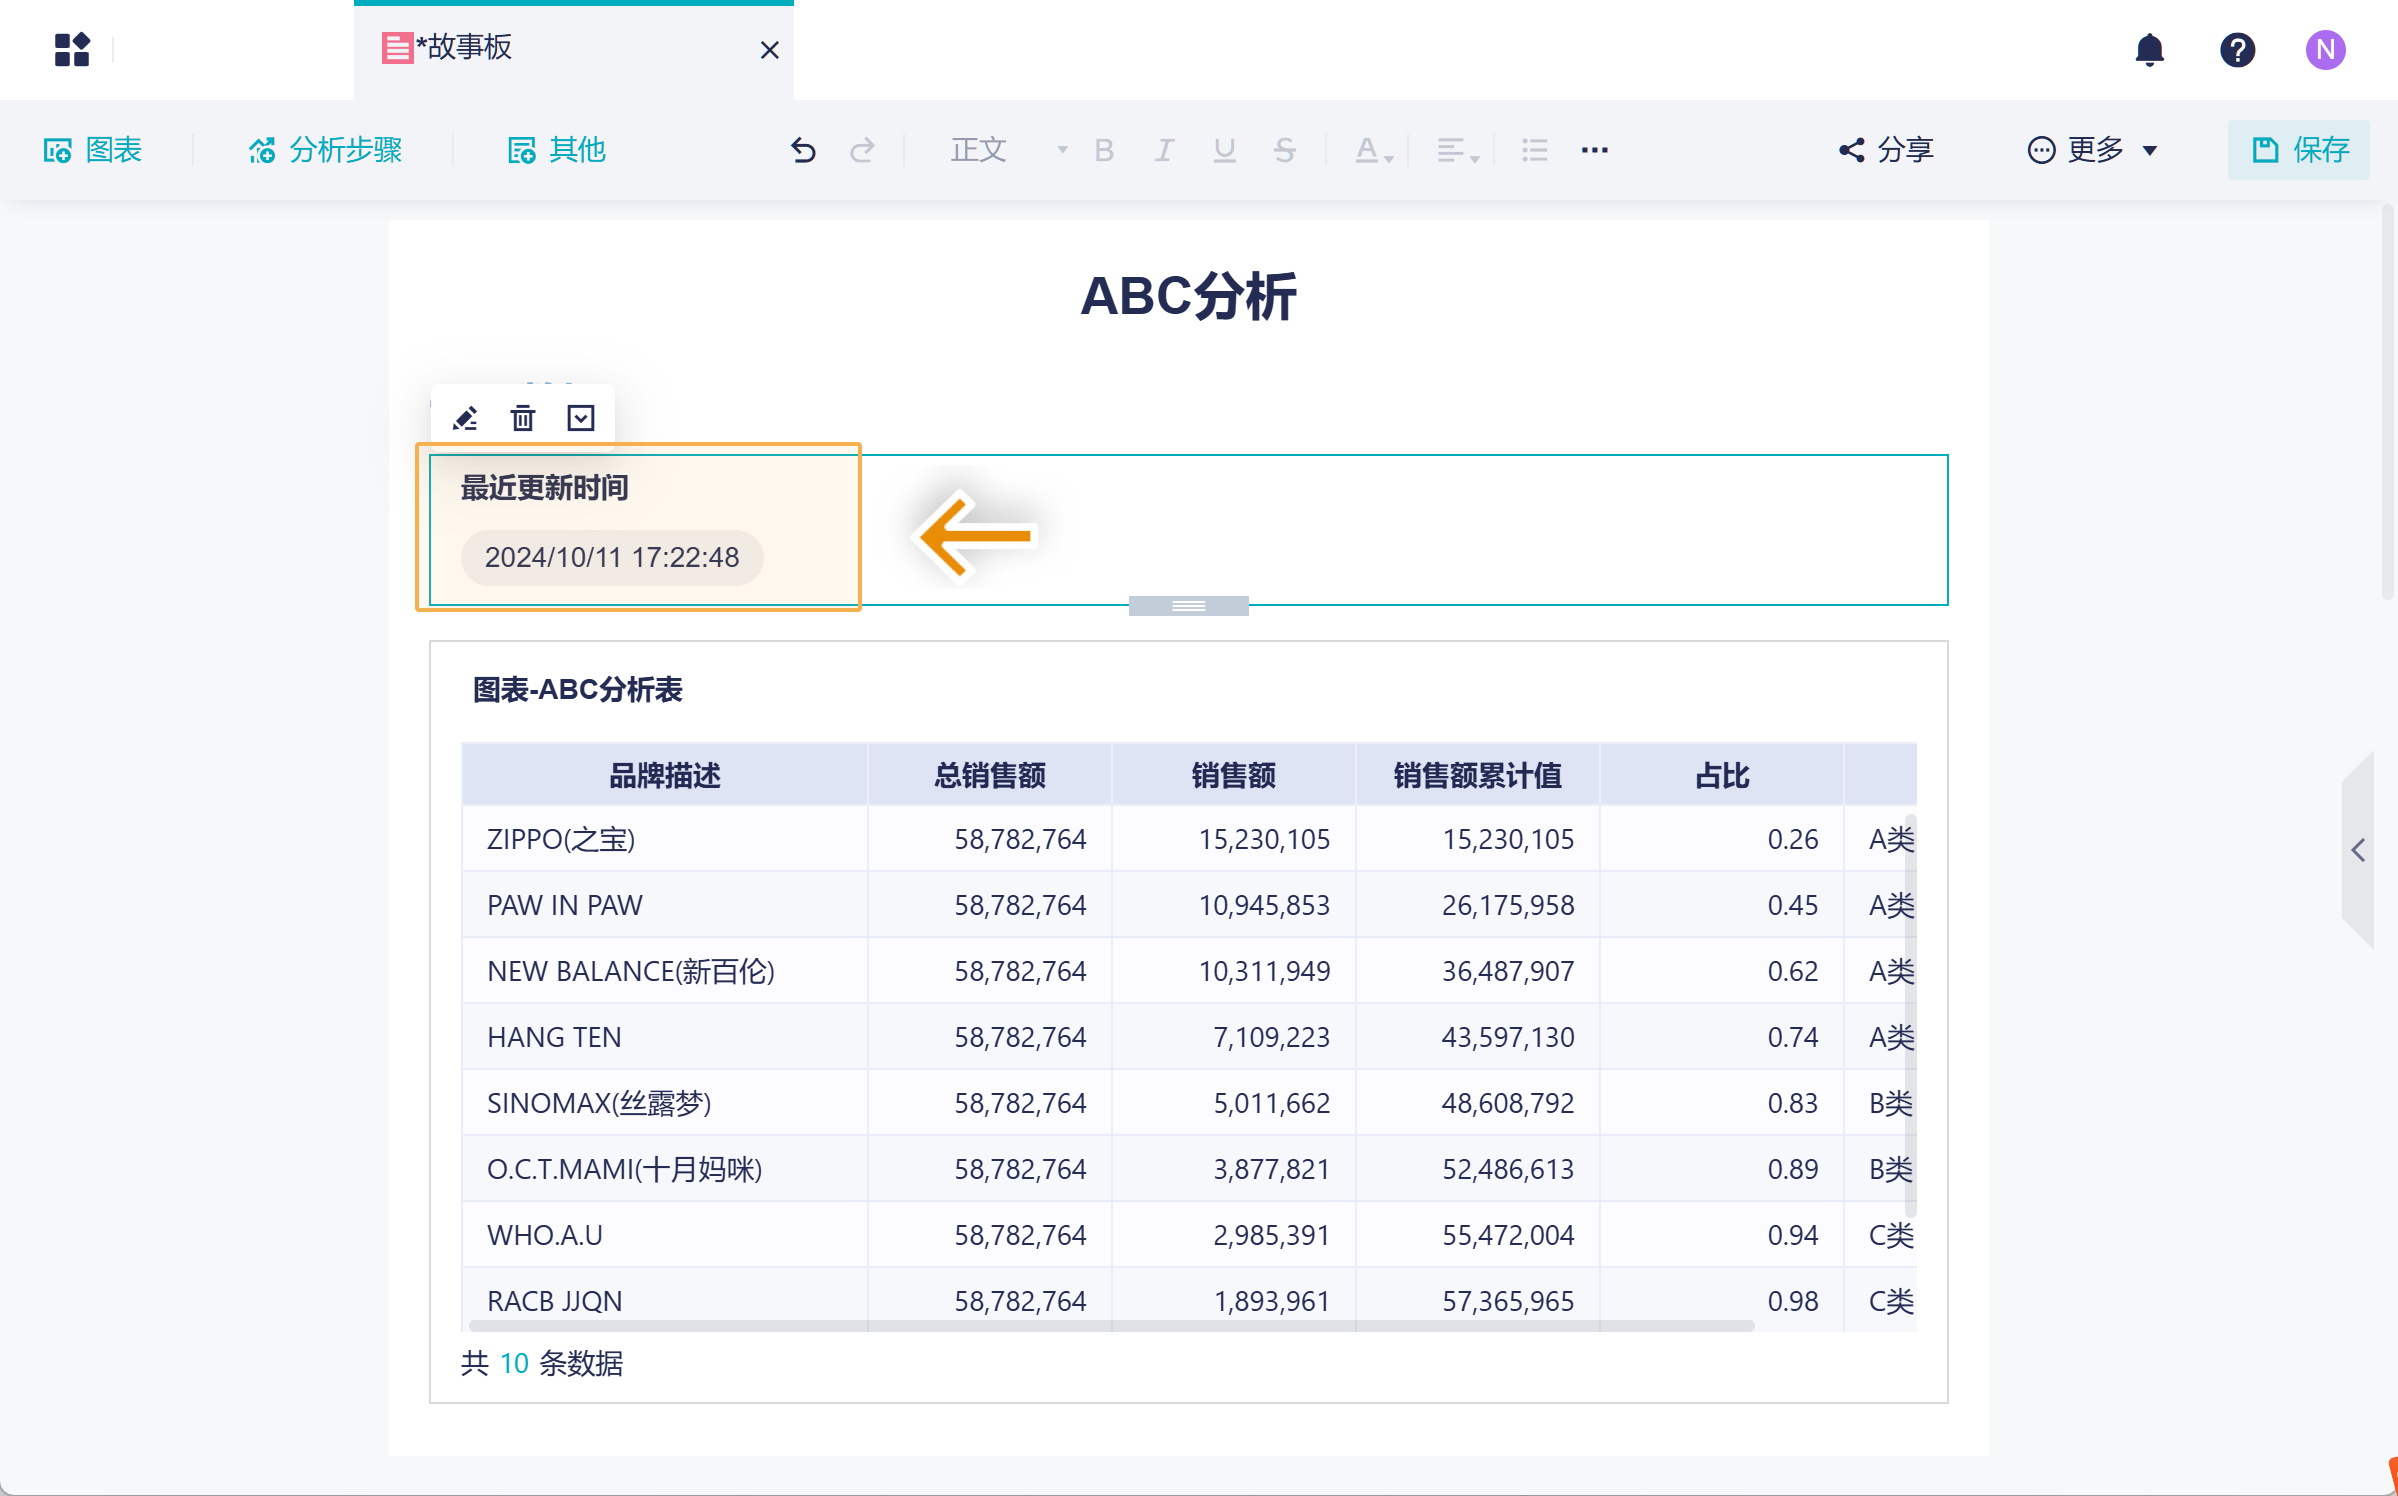Click the 7,109,223 sales cell
This screenshot has width=2398, height=1496.
1234,1037
